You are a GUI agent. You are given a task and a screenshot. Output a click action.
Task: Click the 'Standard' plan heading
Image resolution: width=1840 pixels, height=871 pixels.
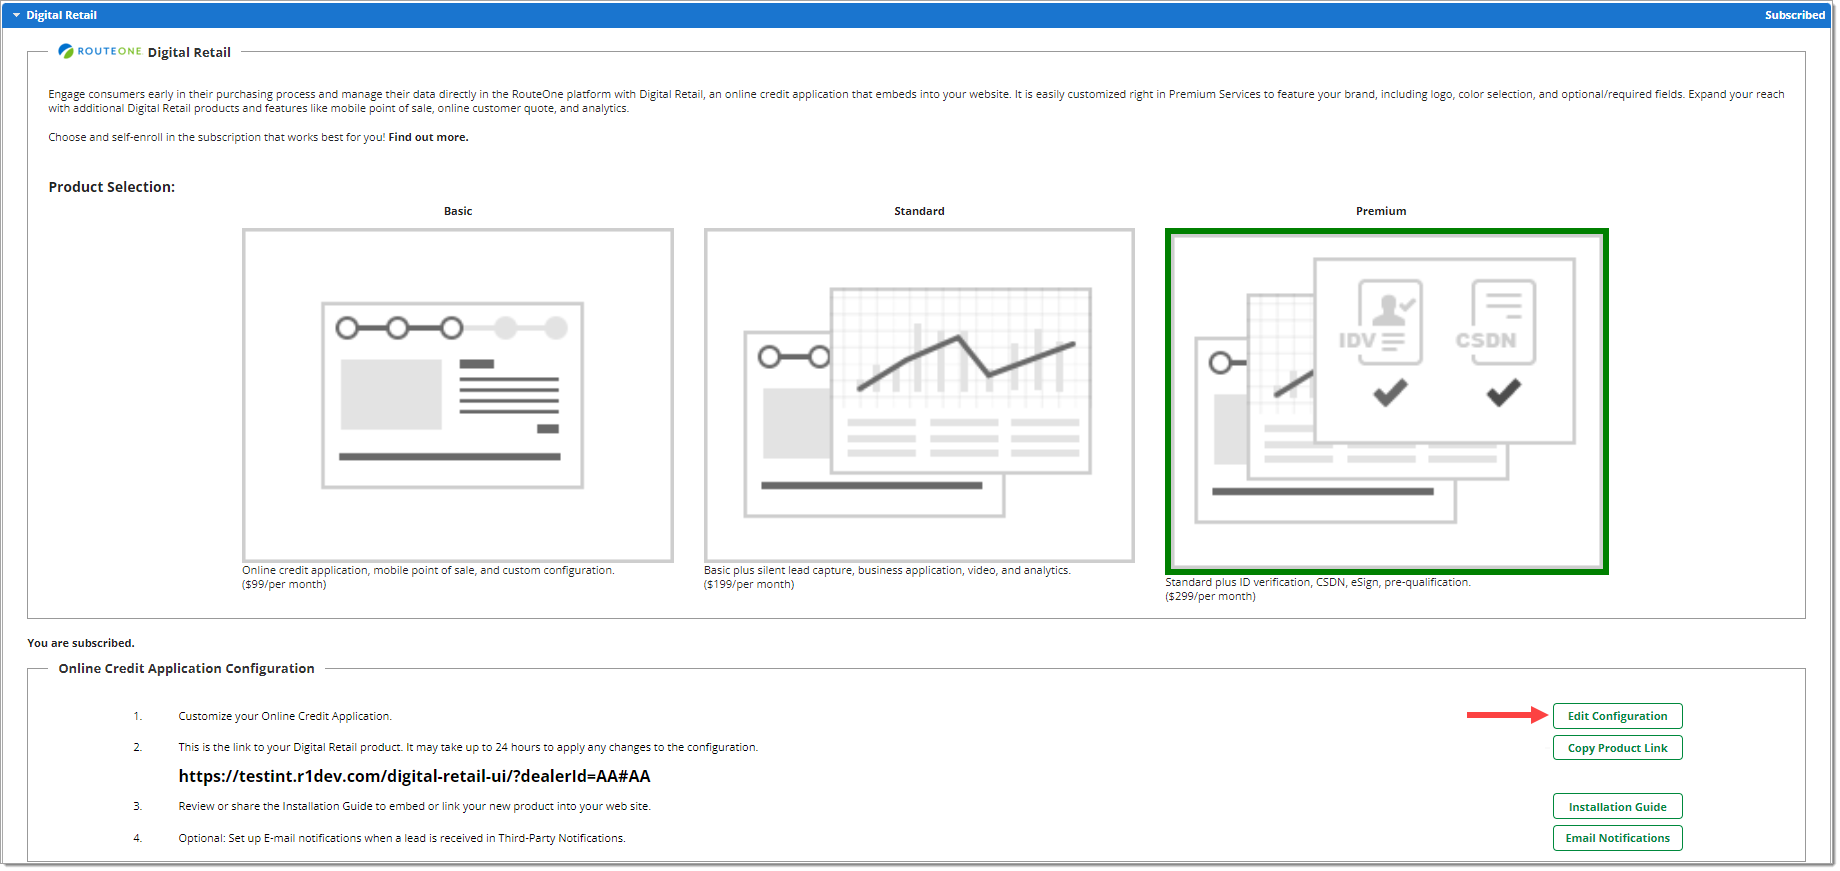(x=919, y=211)
